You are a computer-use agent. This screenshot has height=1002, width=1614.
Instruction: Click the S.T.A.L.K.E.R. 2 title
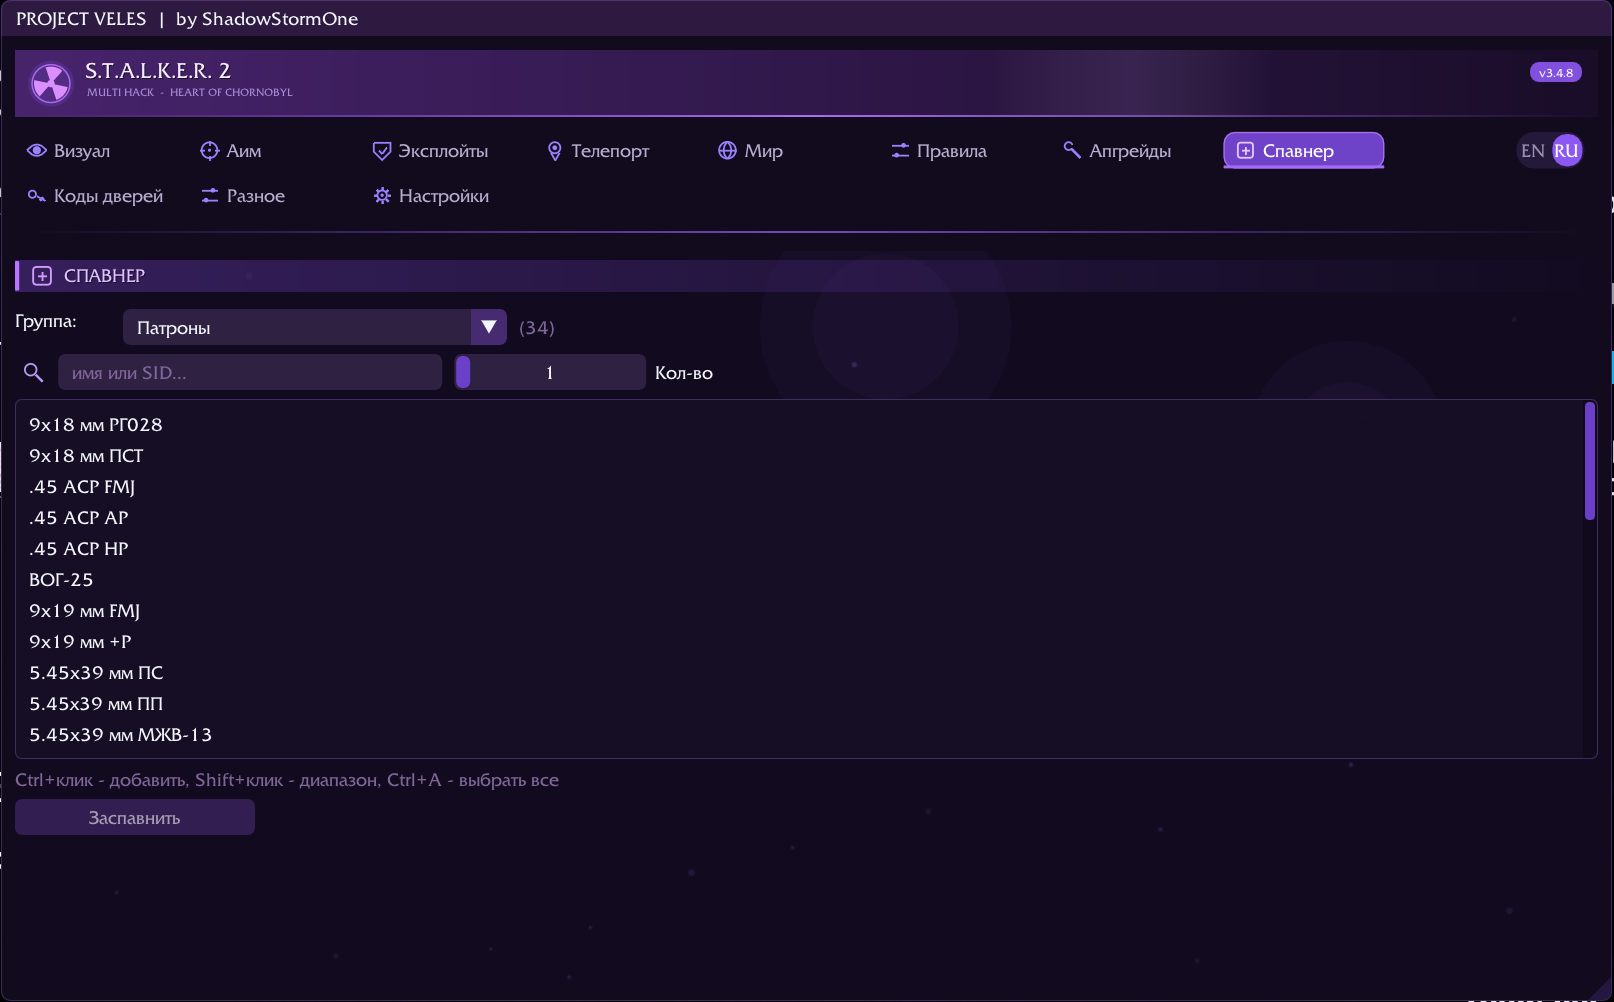(158, 71)
